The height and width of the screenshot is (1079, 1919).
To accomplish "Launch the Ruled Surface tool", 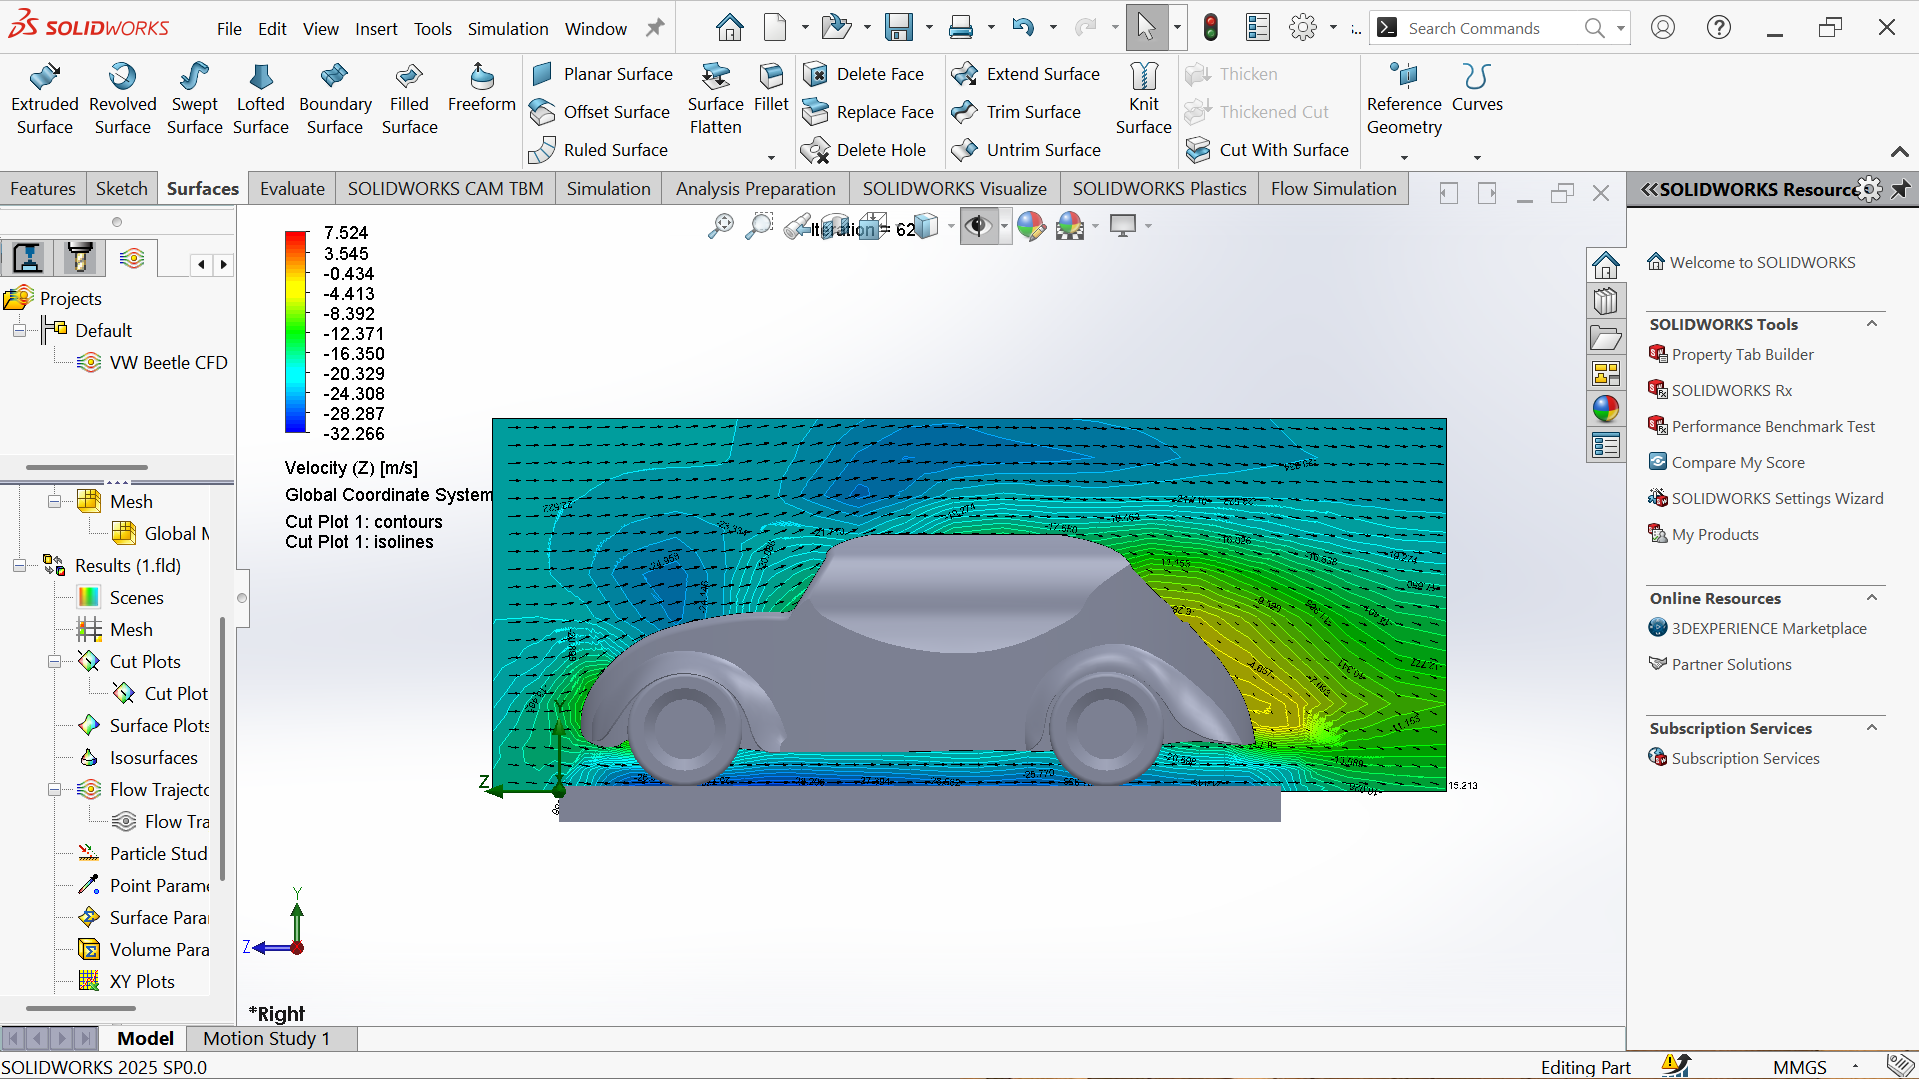I will tap(599, 150).
